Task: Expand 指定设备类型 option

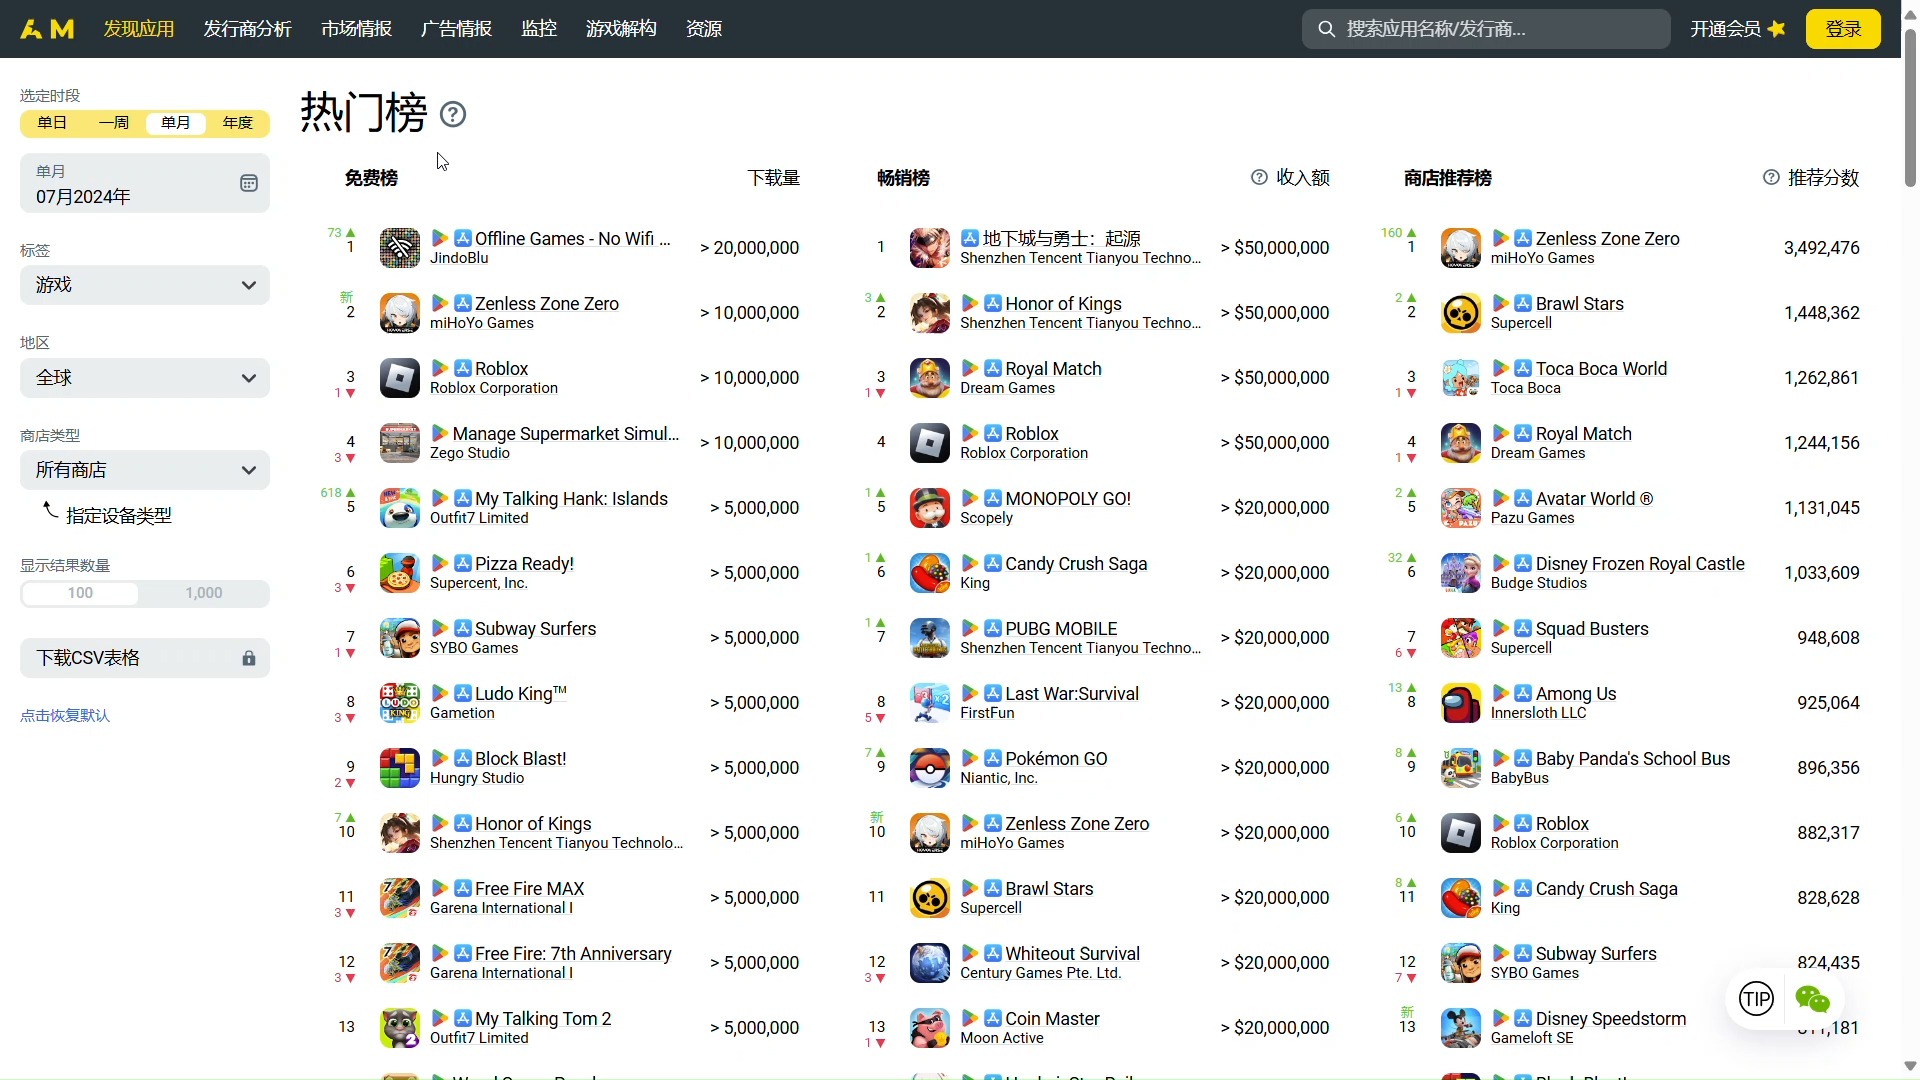Action: pyautogui.click(x=118, y=516)
